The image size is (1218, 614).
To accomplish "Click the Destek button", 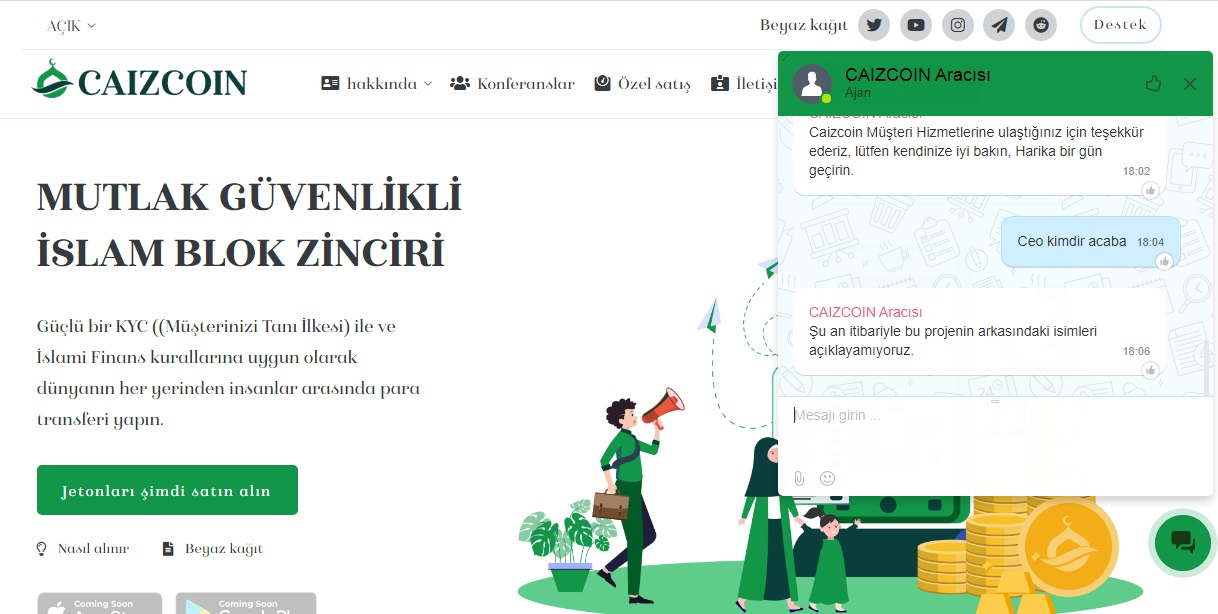I will coord(1120,25).
